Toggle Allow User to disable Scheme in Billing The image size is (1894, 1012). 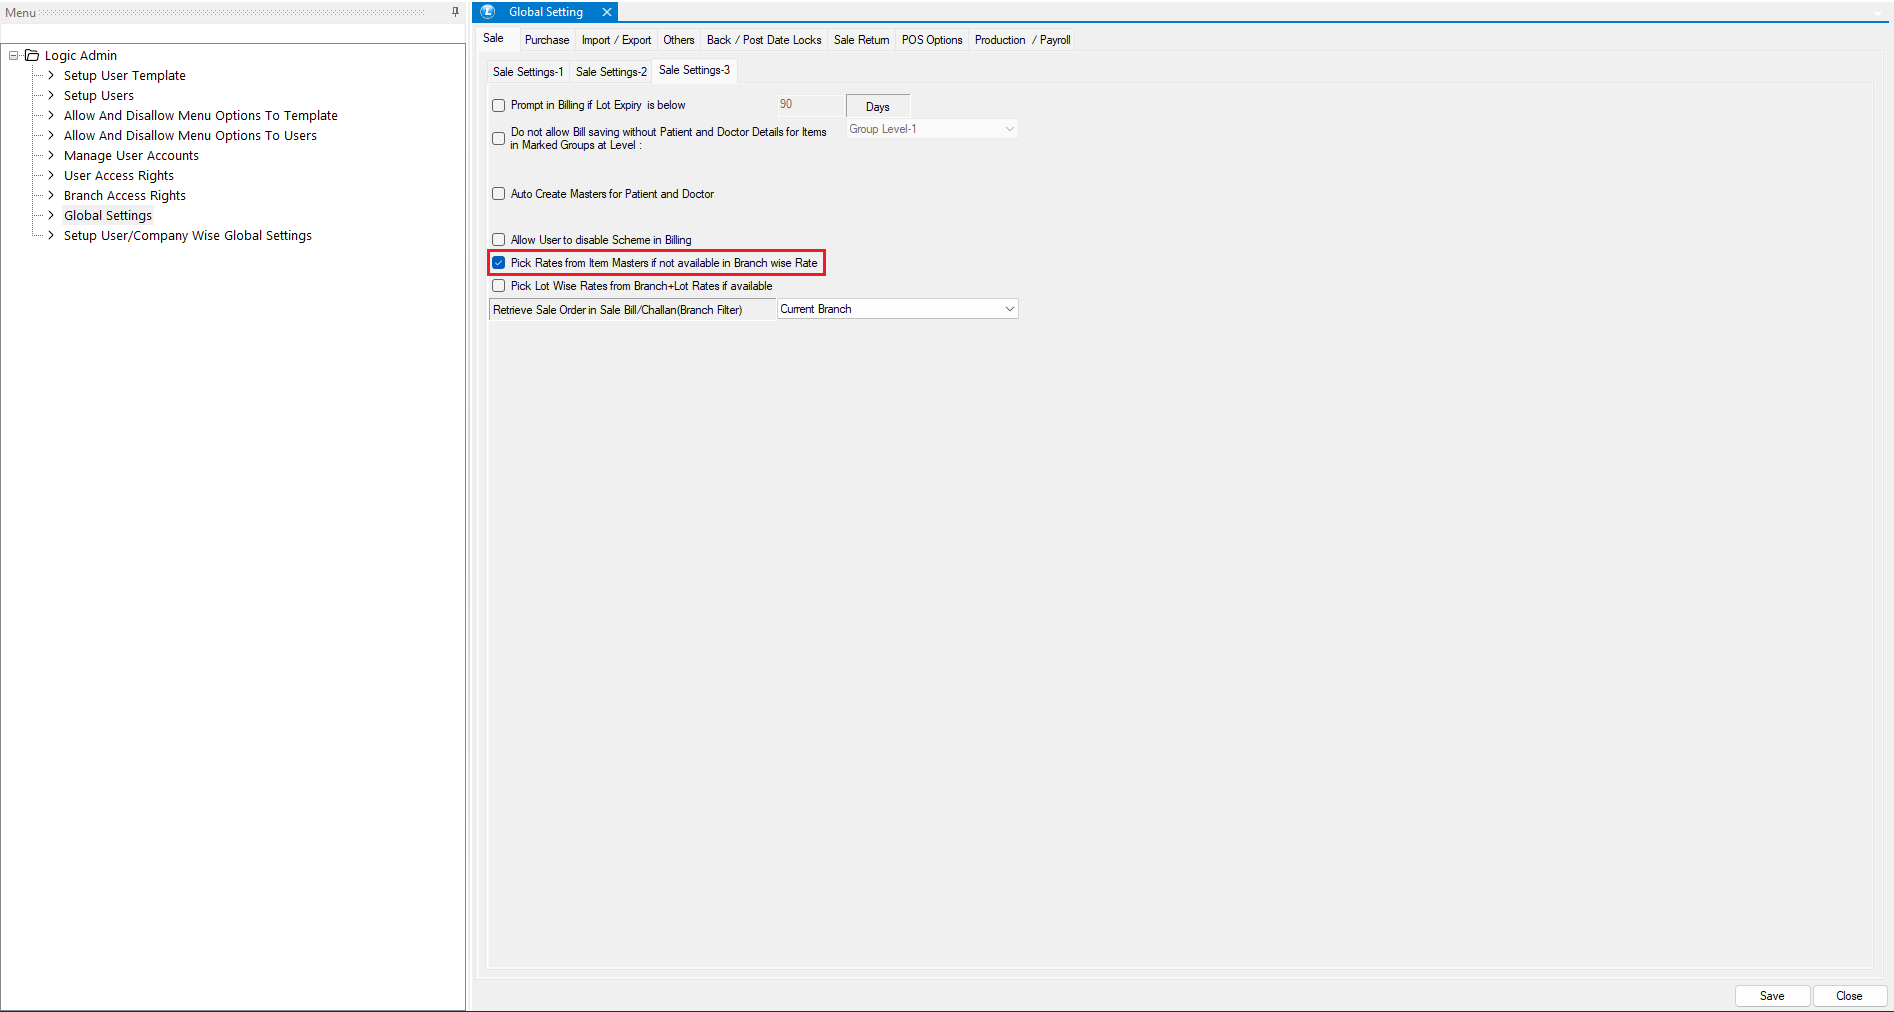(498, 240)
